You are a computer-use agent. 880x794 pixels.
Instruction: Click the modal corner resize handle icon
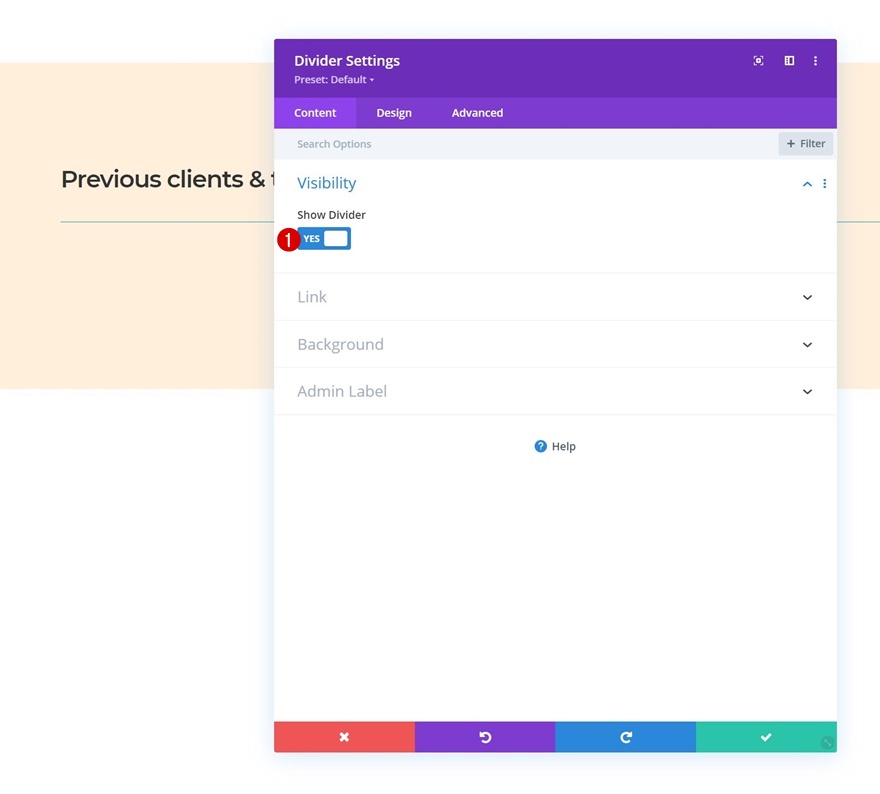coord(827,742)
